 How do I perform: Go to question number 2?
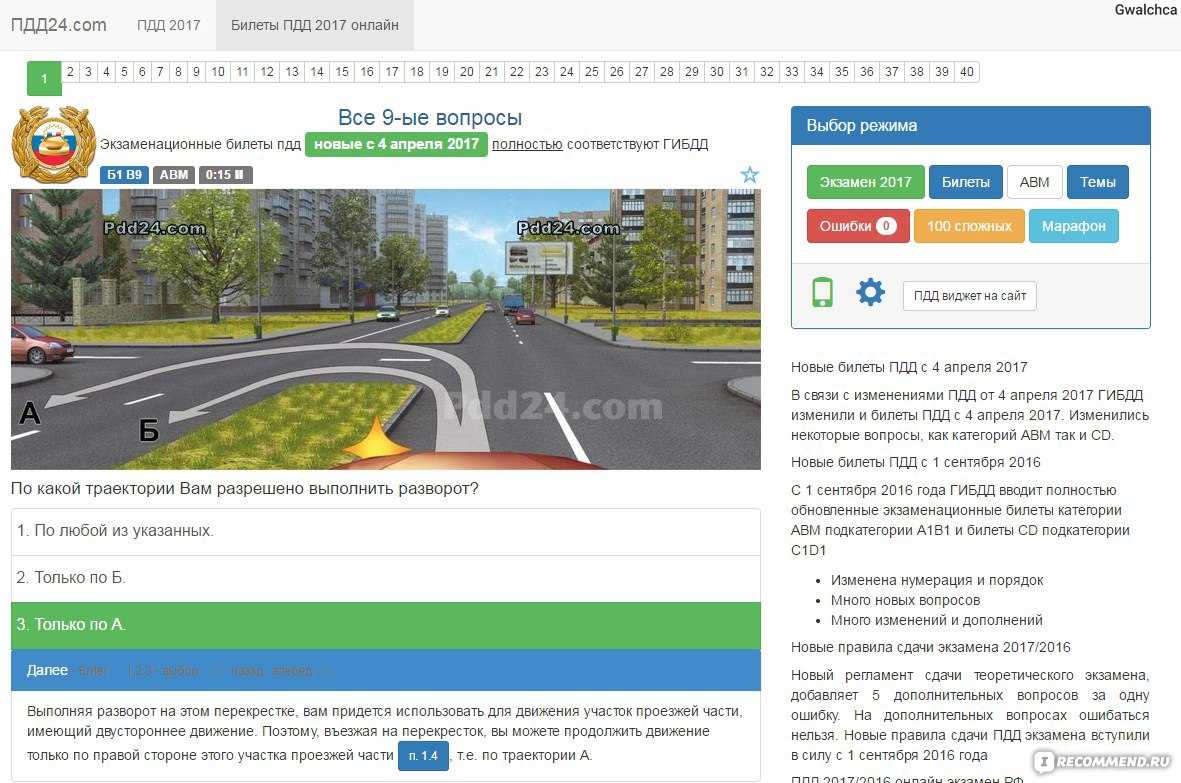coord(70,72)
